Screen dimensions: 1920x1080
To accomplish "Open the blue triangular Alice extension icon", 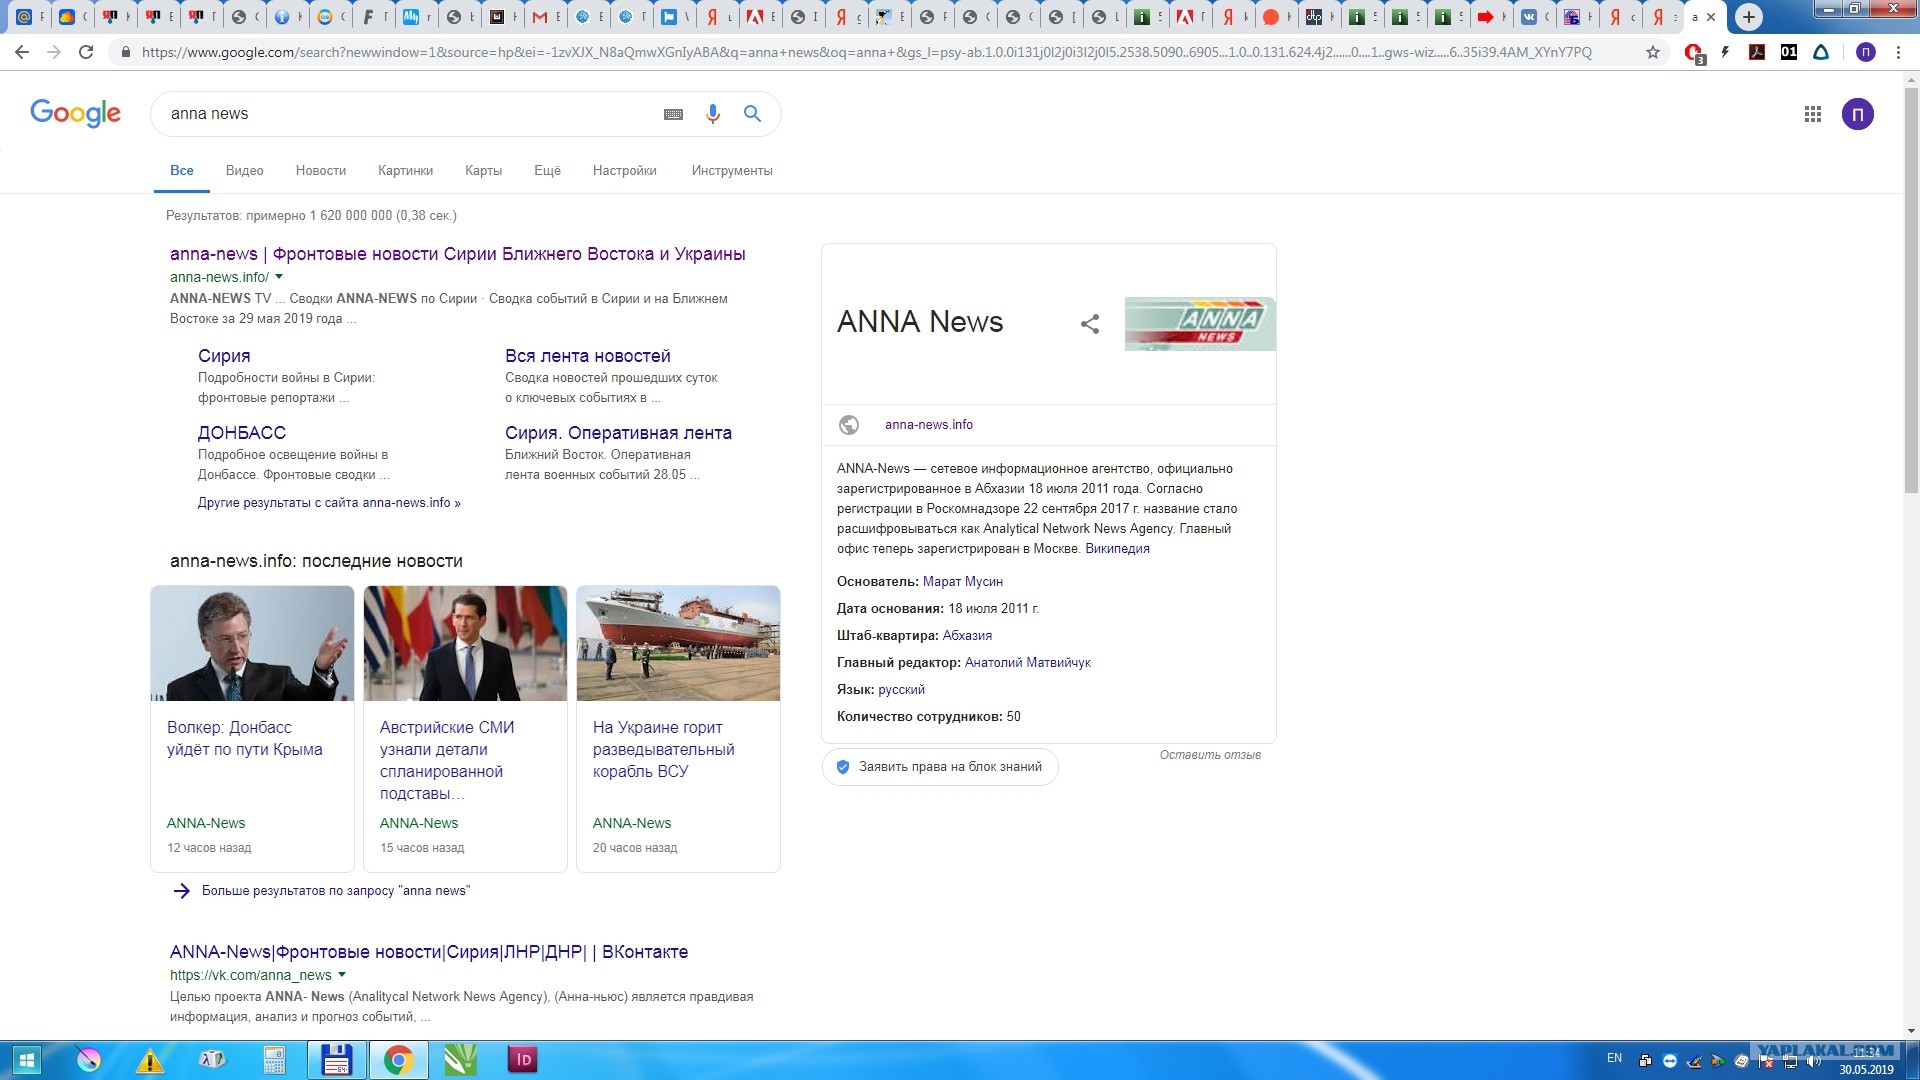I will point(1821,52).
